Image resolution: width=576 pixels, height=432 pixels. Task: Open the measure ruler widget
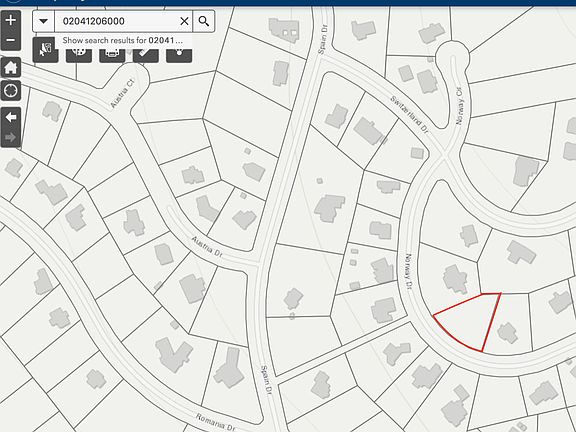(x=146, y=53)
